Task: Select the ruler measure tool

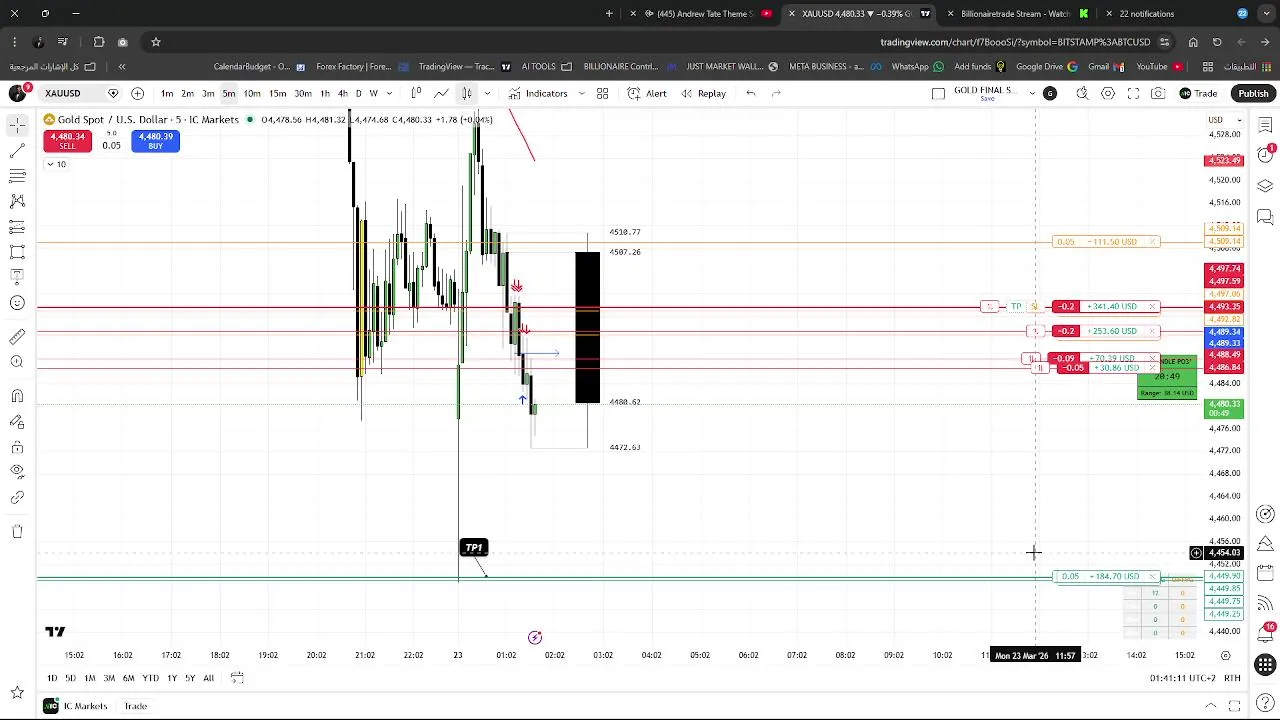Action: pyautogui.click(x=17, y=337)
